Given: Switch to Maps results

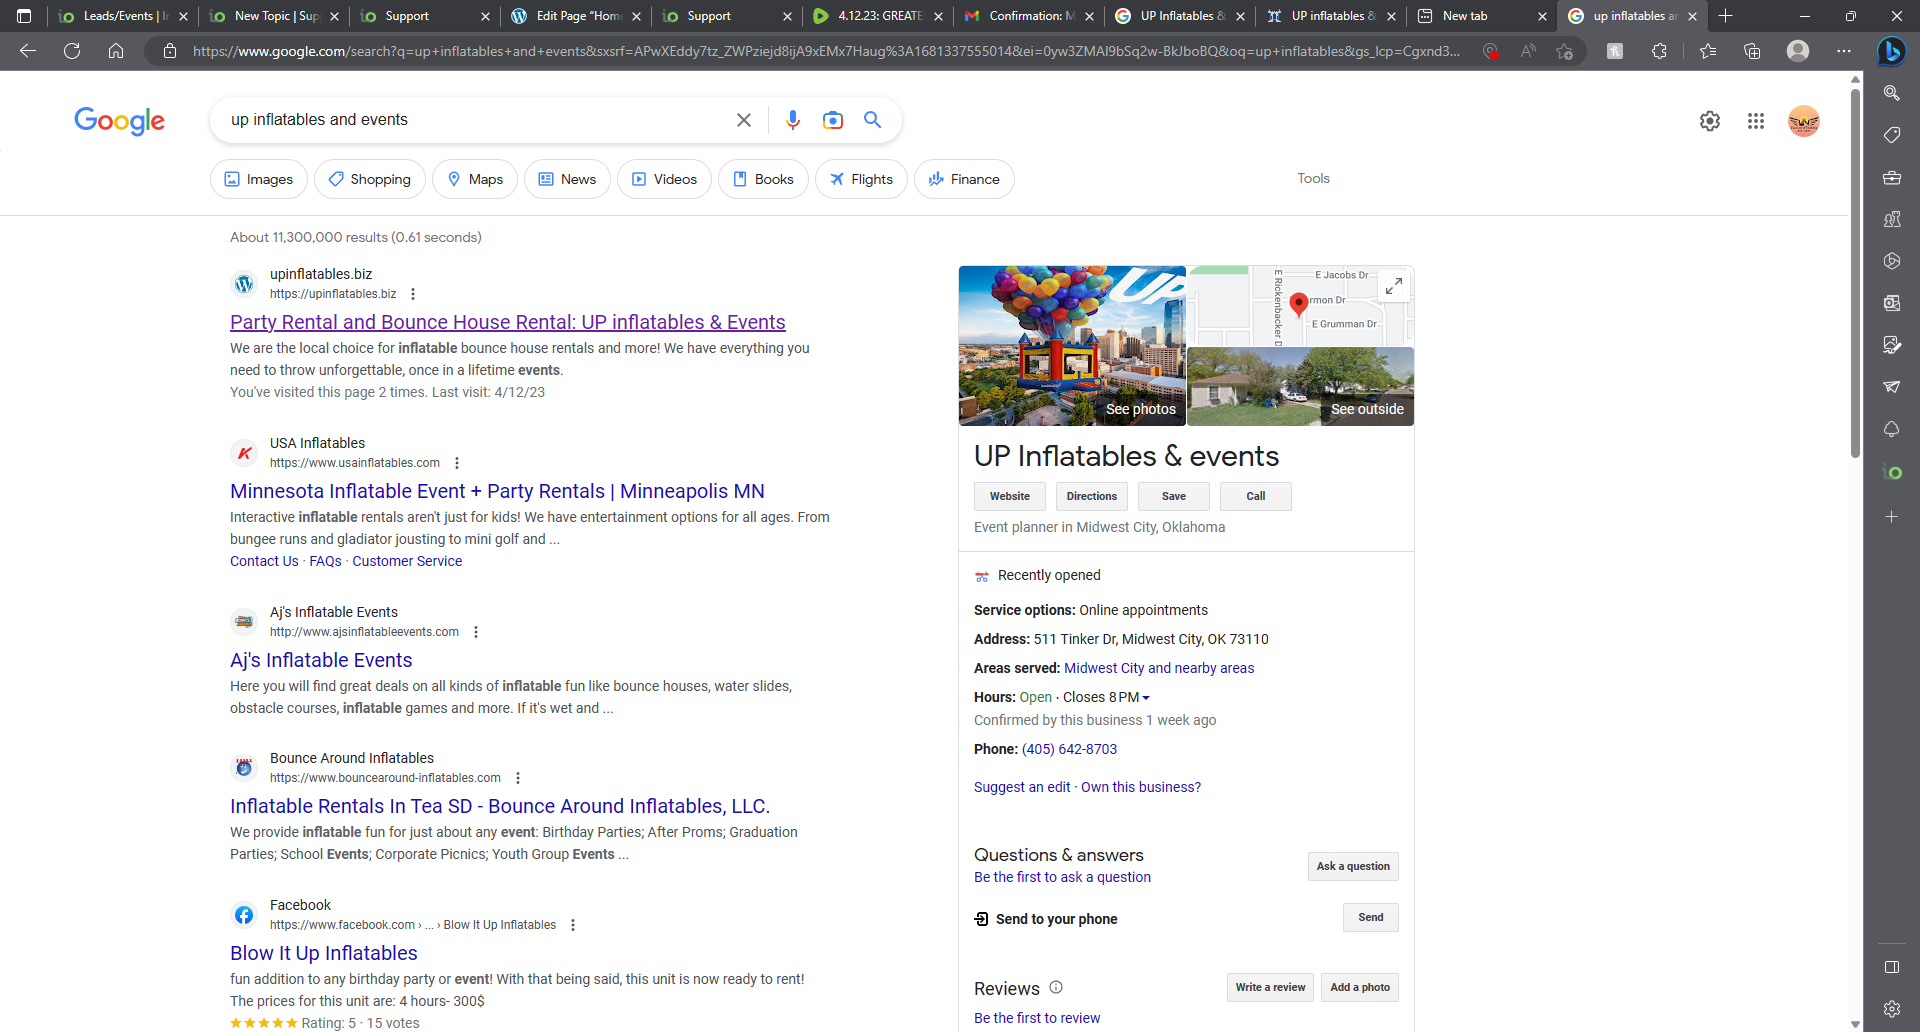Looking at the screenshot, I should [475, 179].
